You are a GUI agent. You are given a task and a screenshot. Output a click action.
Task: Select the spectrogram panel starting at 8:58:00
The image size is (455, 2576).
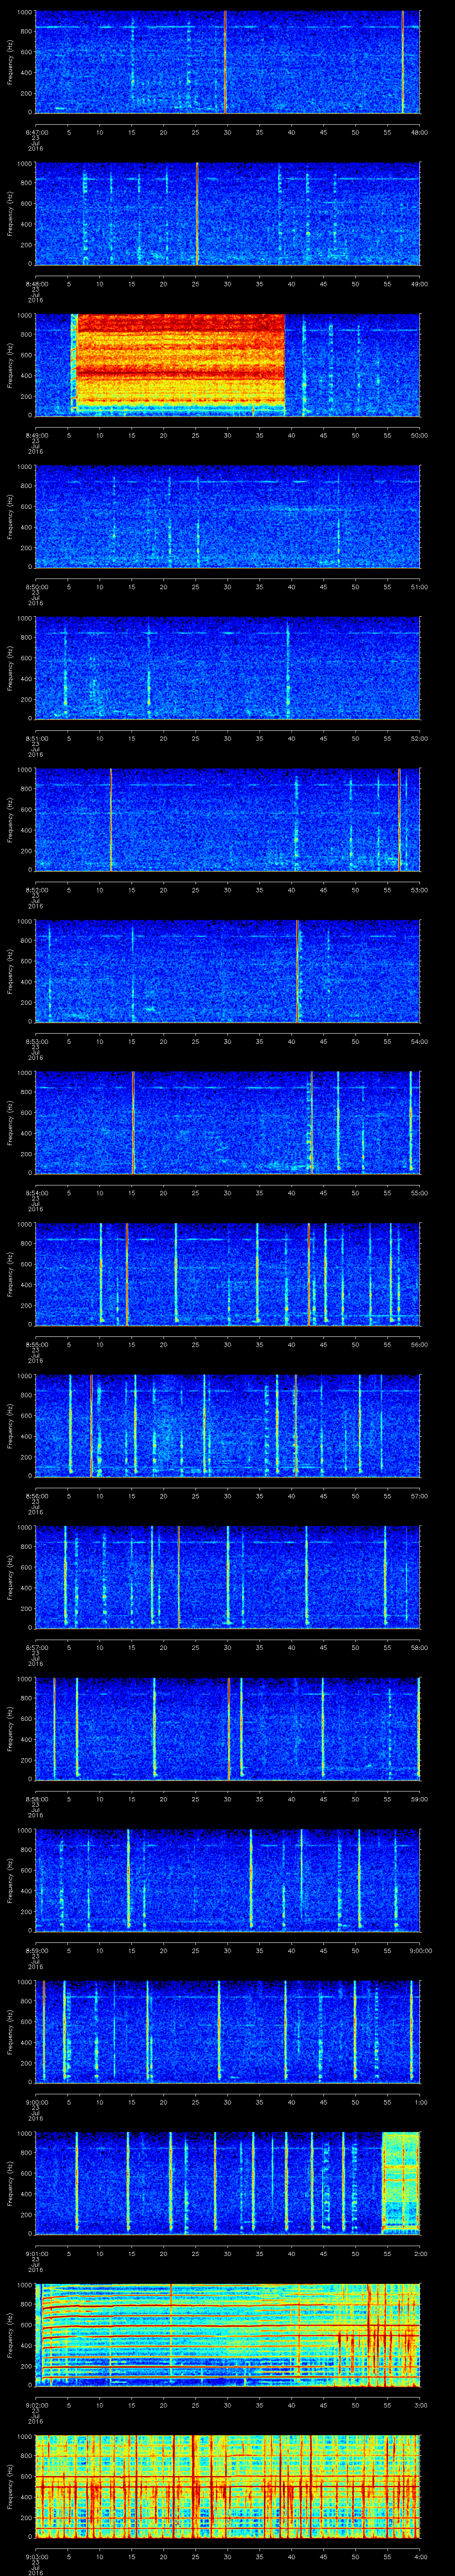(228, 1729)
